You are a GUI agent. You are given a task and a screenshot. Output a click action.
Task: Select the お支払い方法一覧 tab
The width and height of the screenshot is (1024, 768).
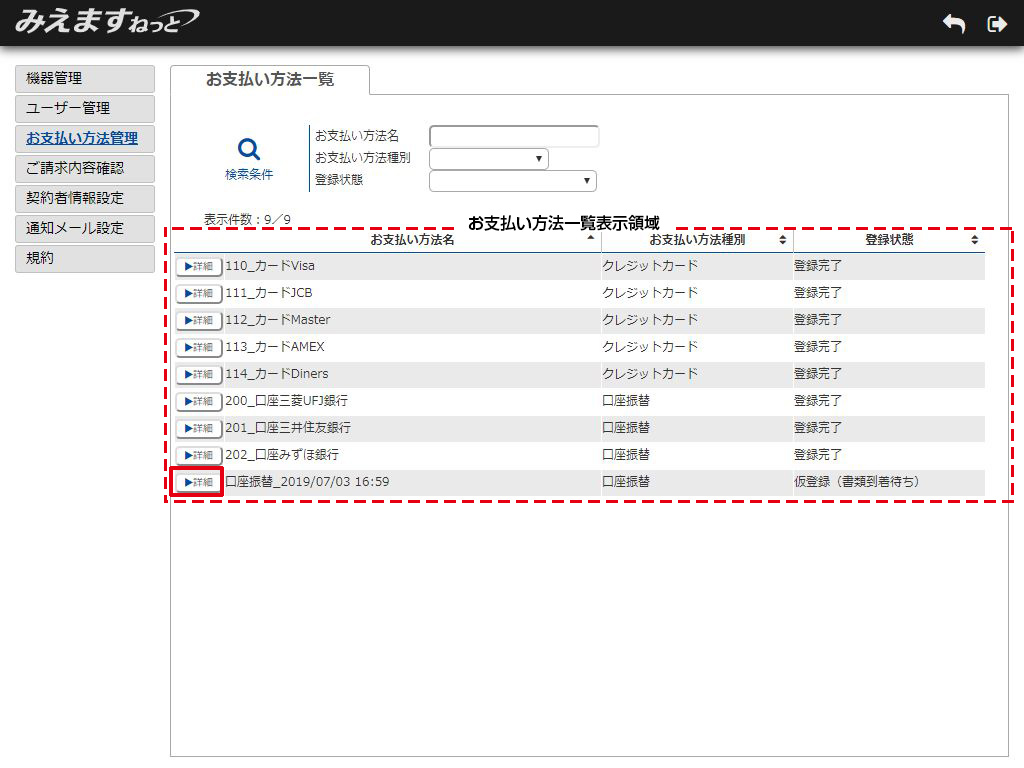click(270, 80)
